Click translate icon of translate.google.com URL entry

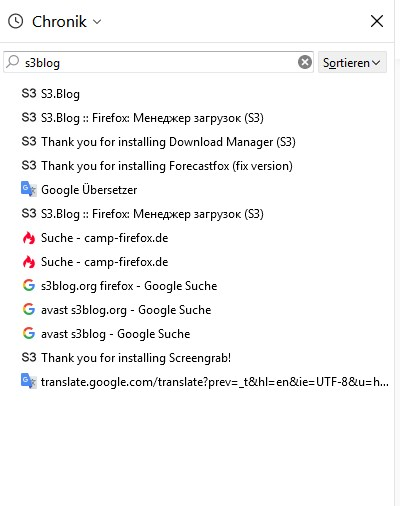click(x=29, y=381)
